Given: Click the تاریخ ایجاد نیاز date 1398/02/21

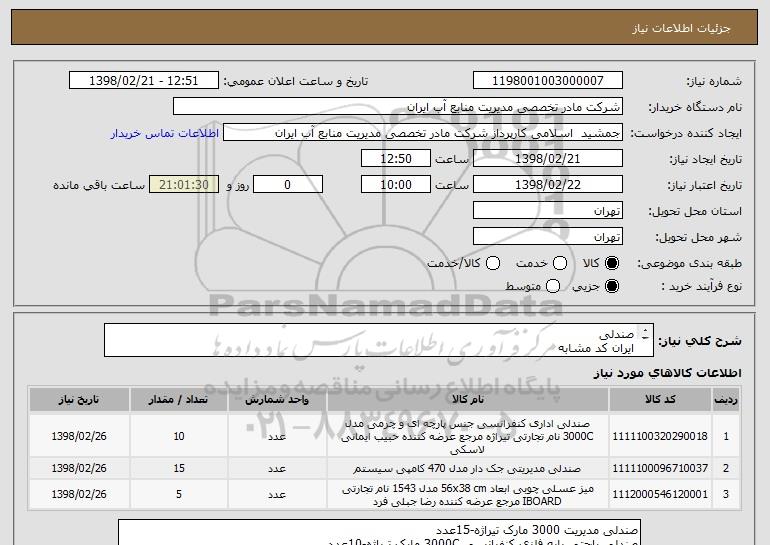Looking at the screenshot, I should click(x=548, y=159).
